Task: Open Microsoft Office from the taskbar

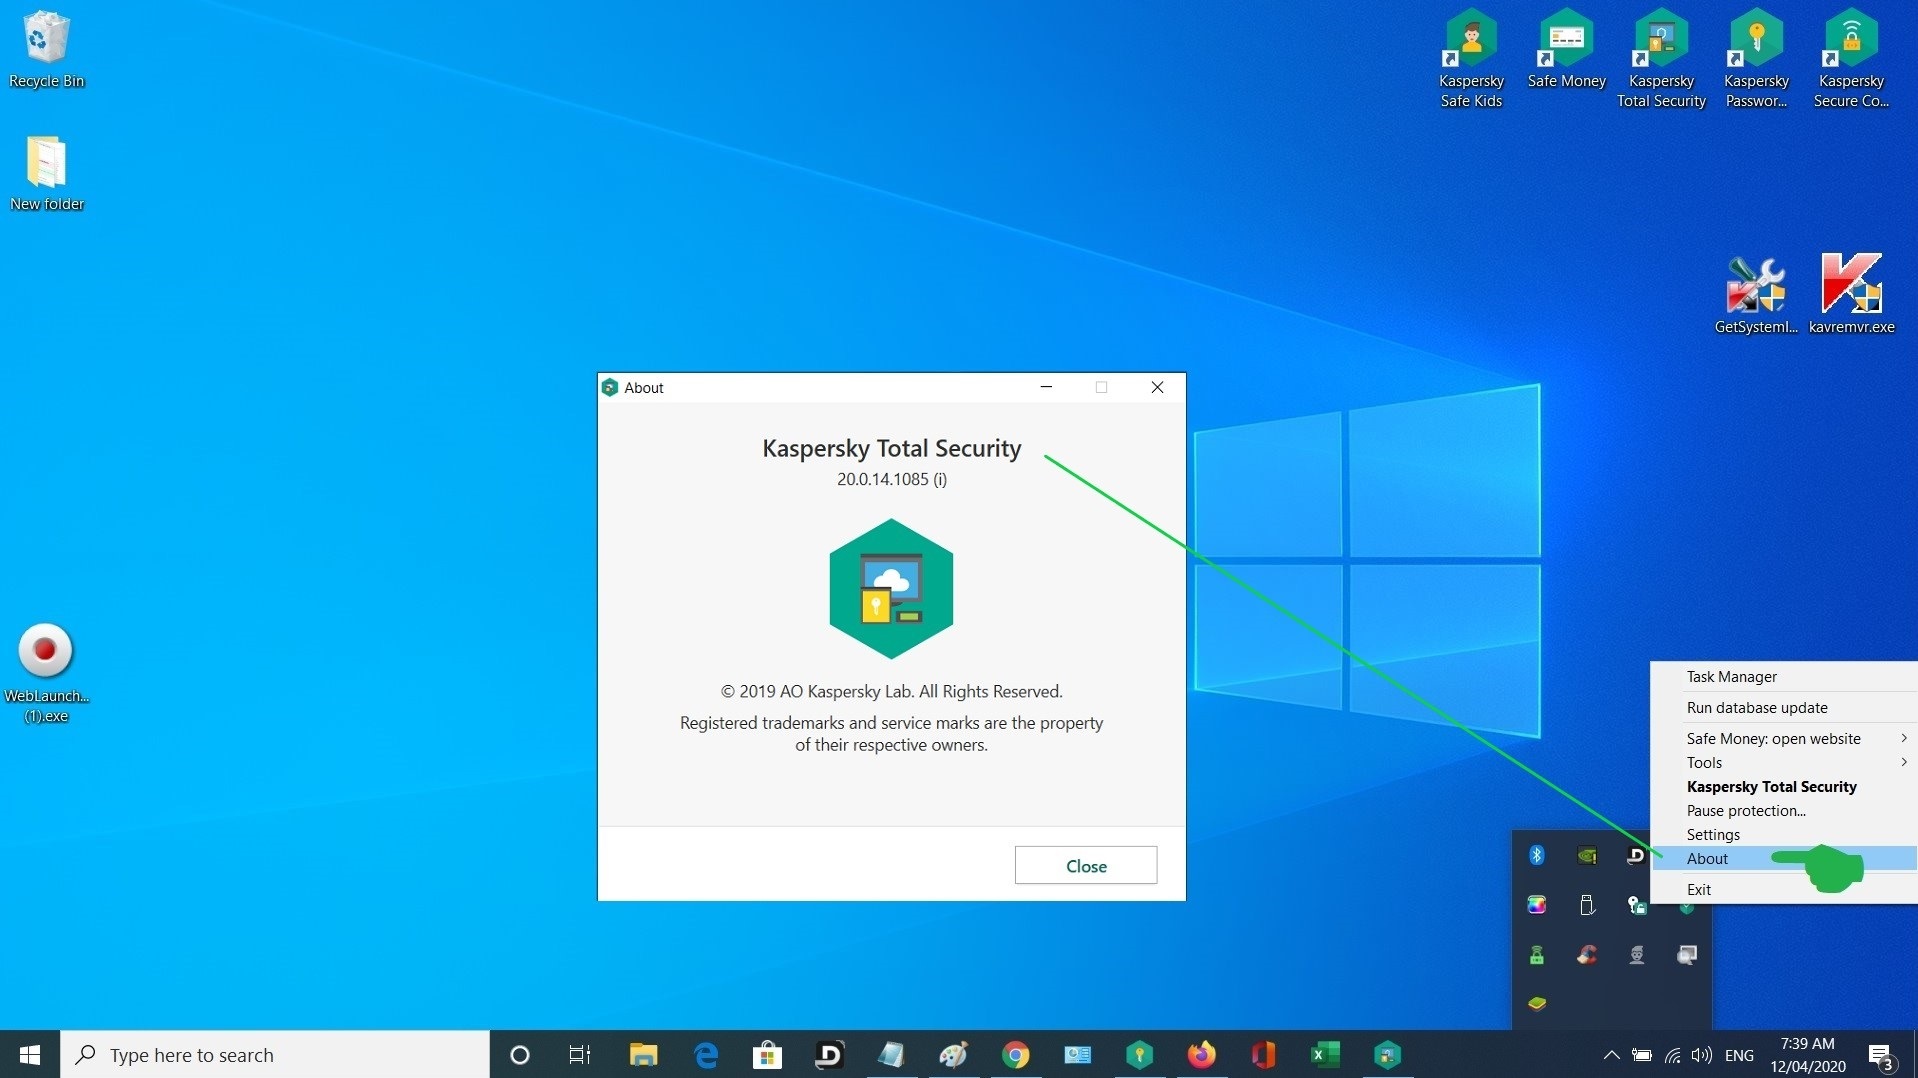Action: (1263, 1055)
